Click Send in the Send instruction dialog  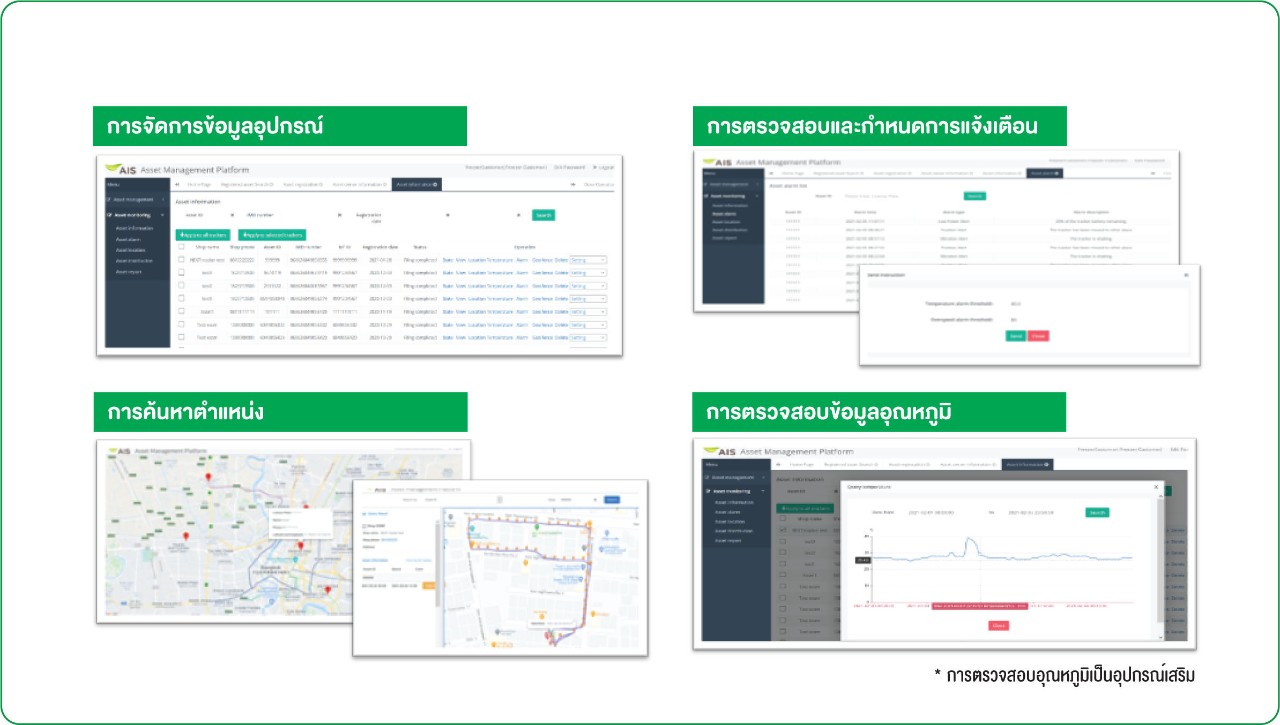tap(1015, 336)
